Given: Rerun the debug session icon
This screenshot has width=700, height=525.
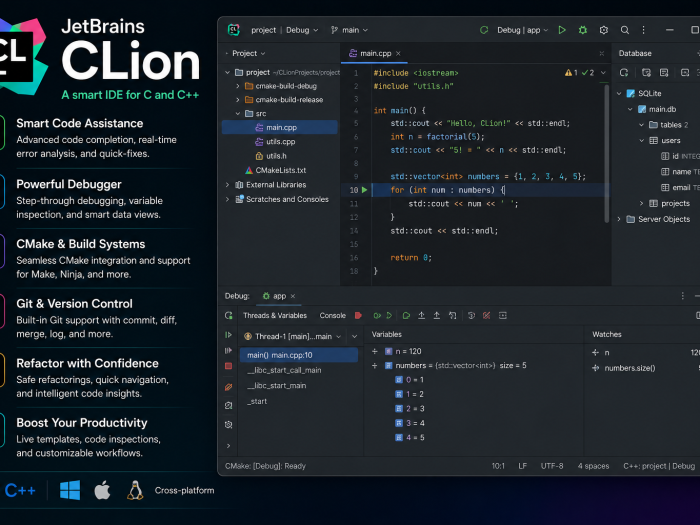Looking at the screenshot, I should tap(229, 316).
